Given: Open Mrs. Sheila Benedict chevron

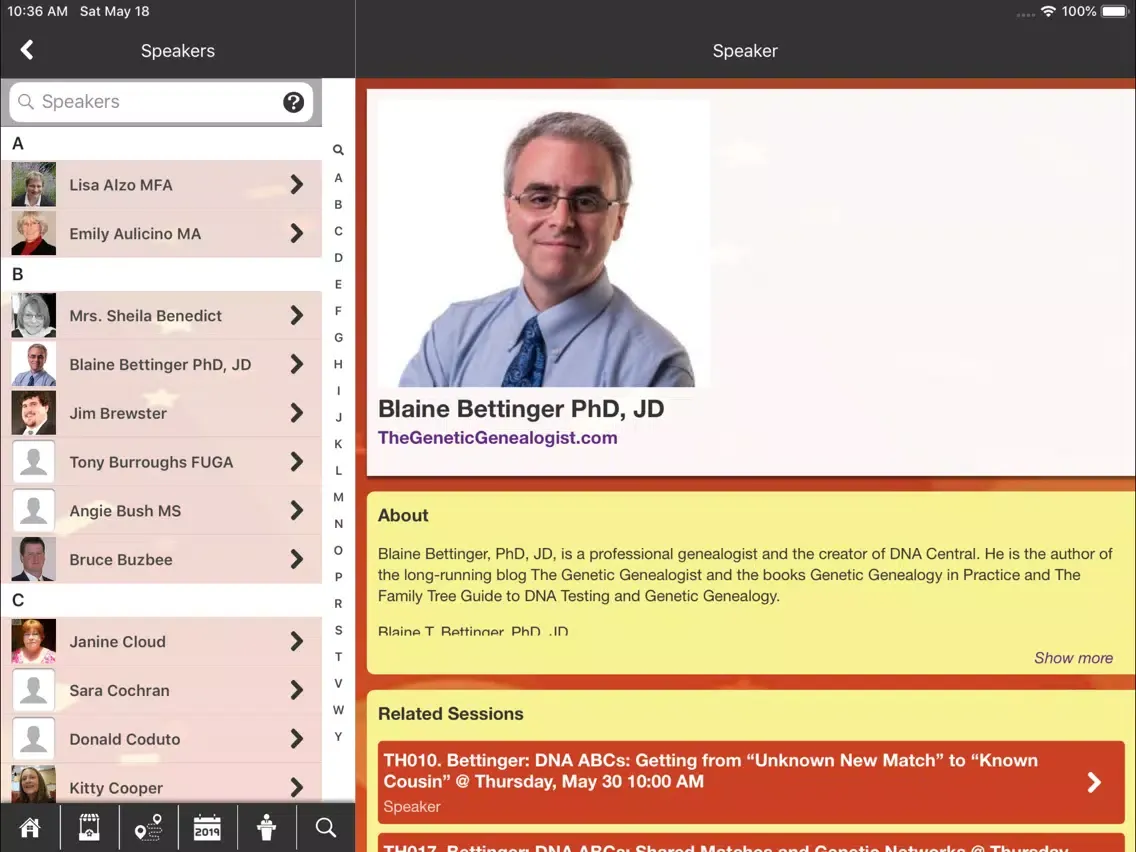Looking at the screenshot, I should click(296, 315).
